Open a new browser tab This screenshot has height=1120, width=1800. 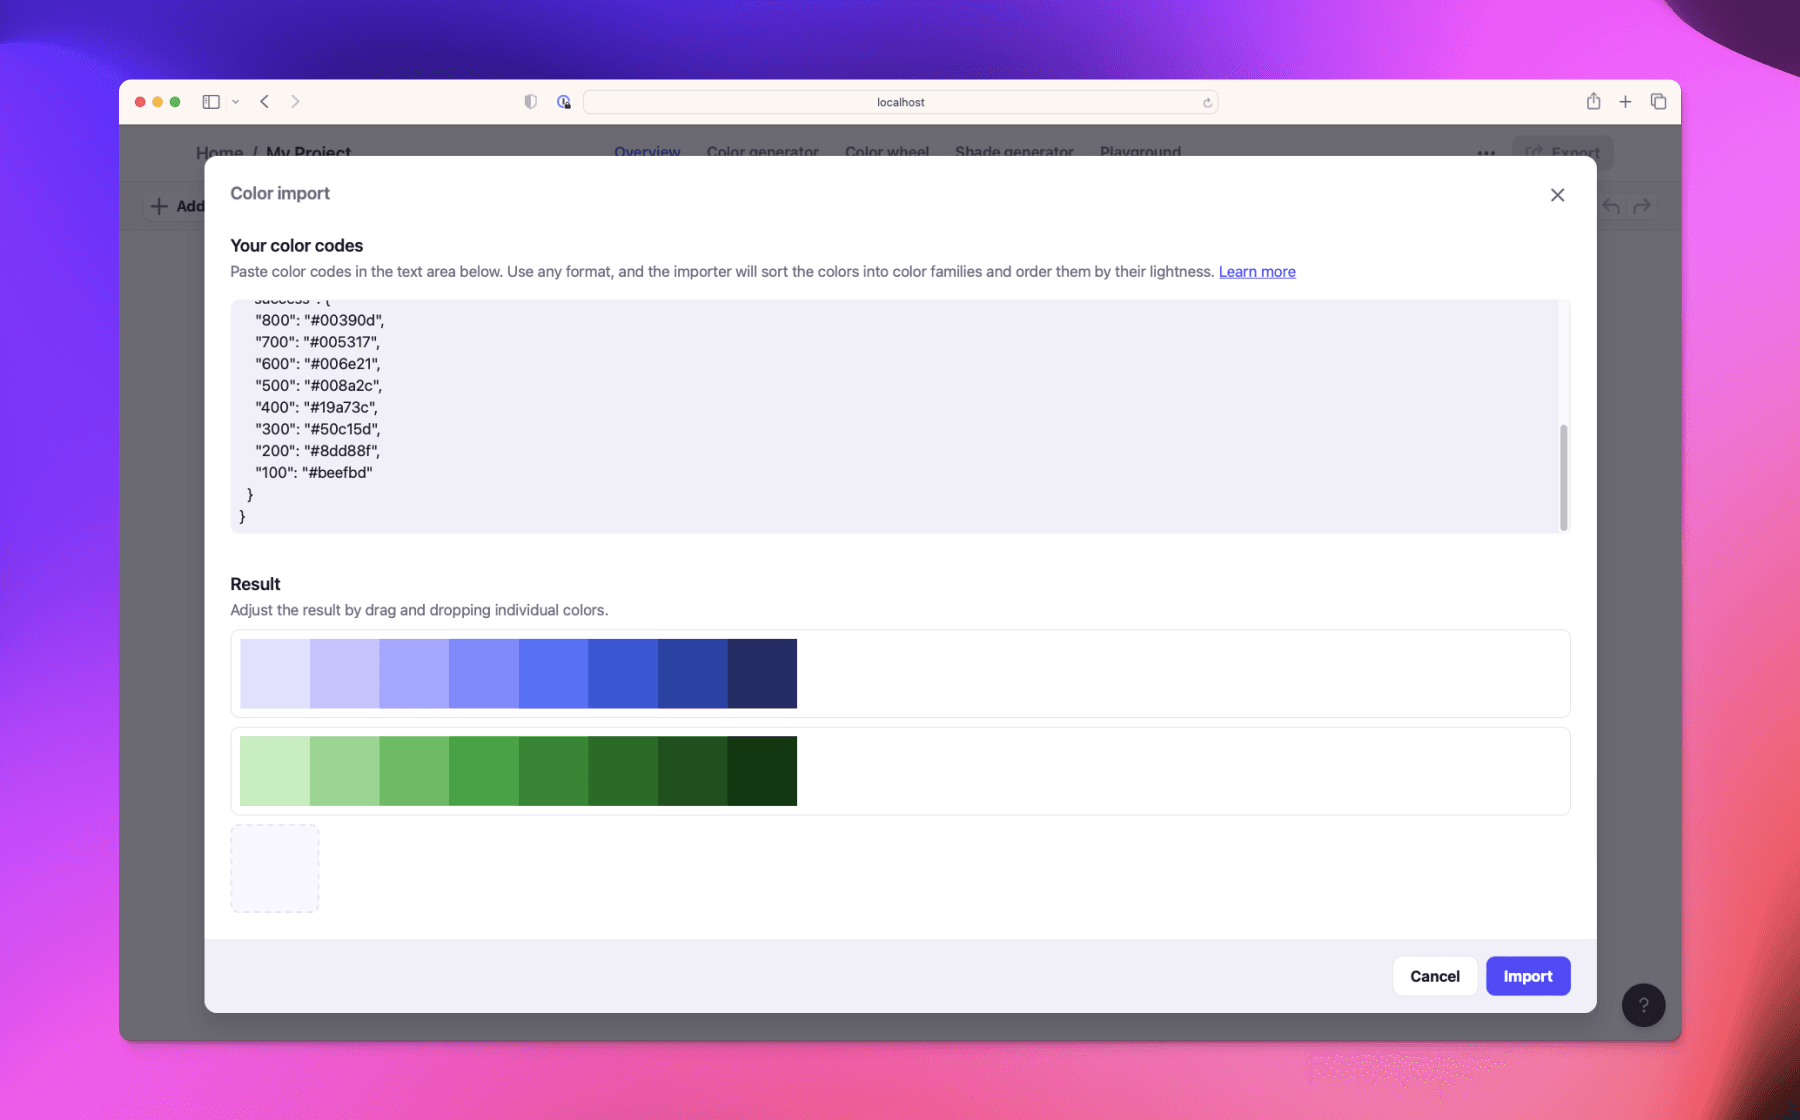1625,101
